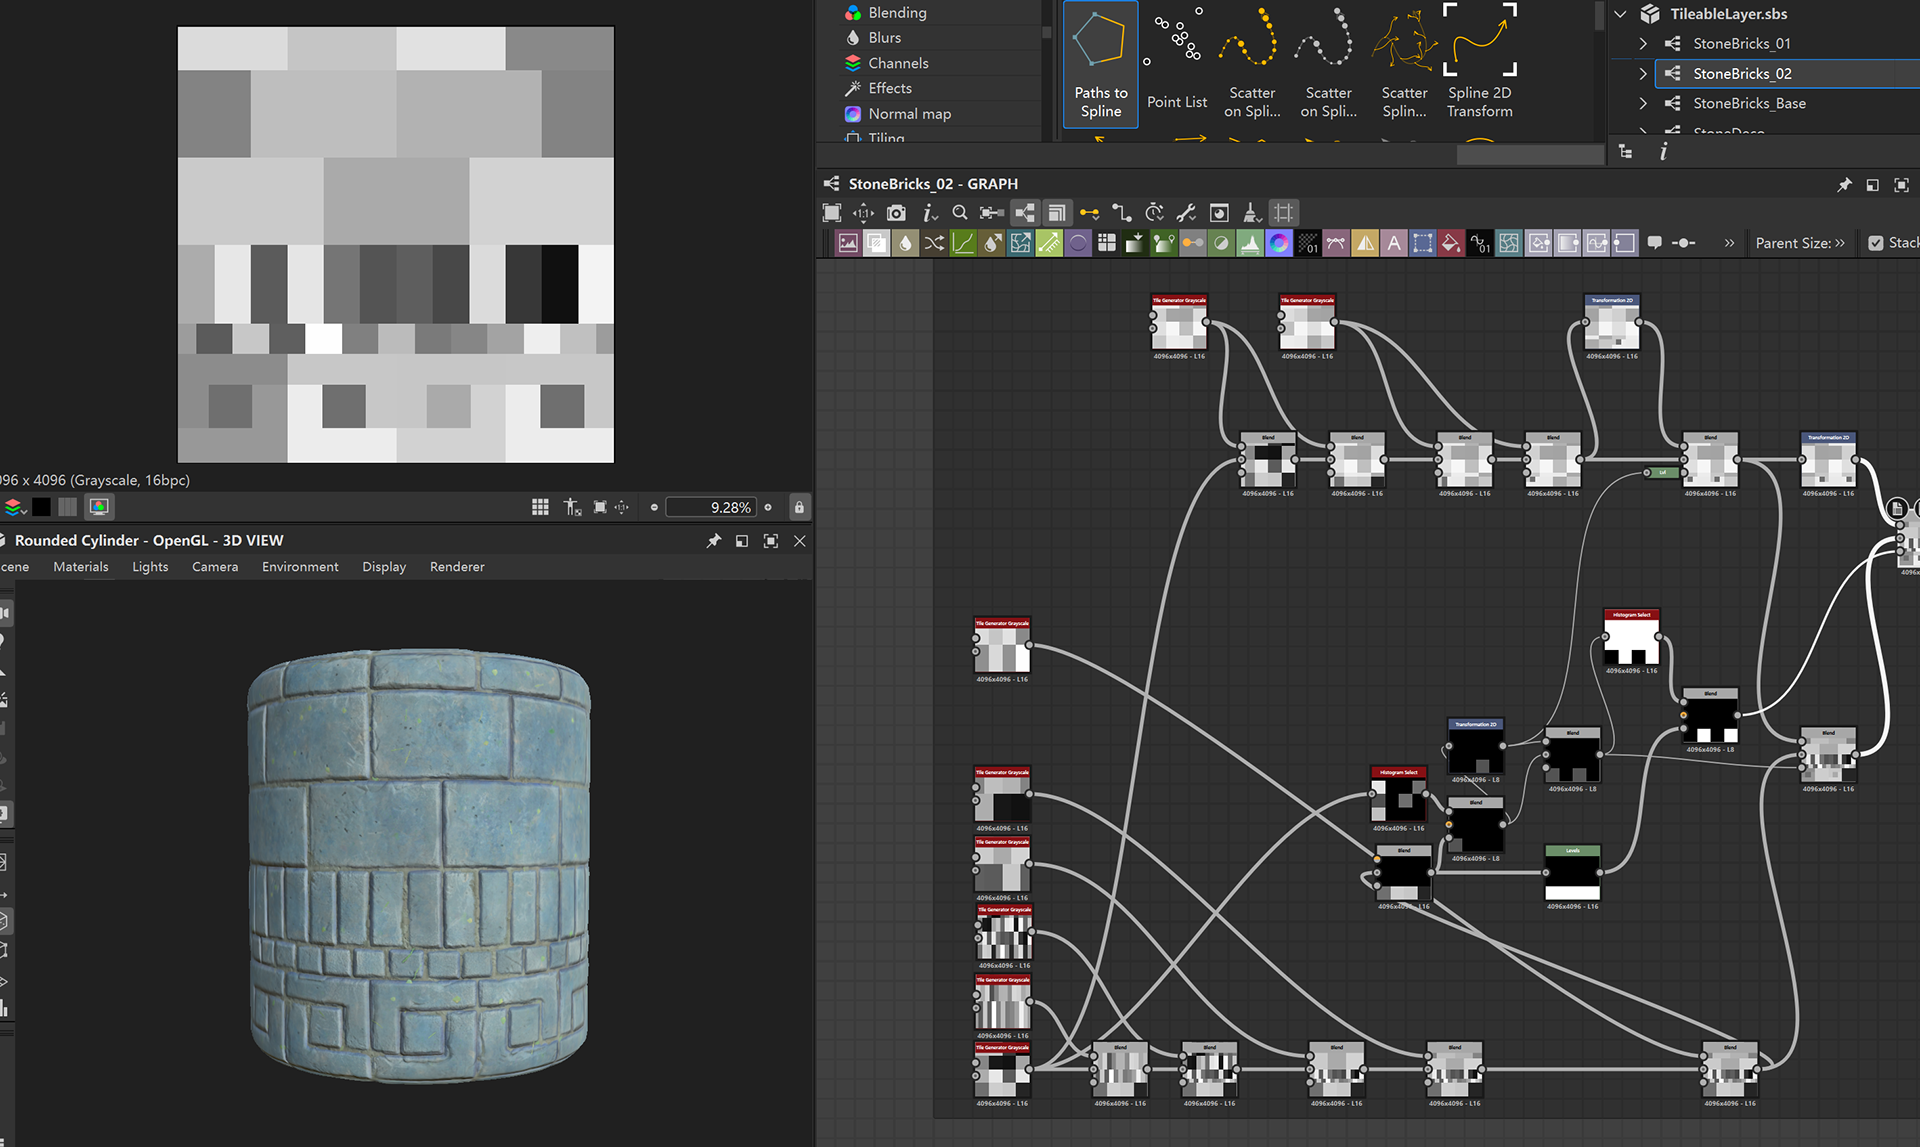Pin the StoneBricks_02 graph panel
The width and height of the screenshot is (1920, 1147).
[1844, 185]
